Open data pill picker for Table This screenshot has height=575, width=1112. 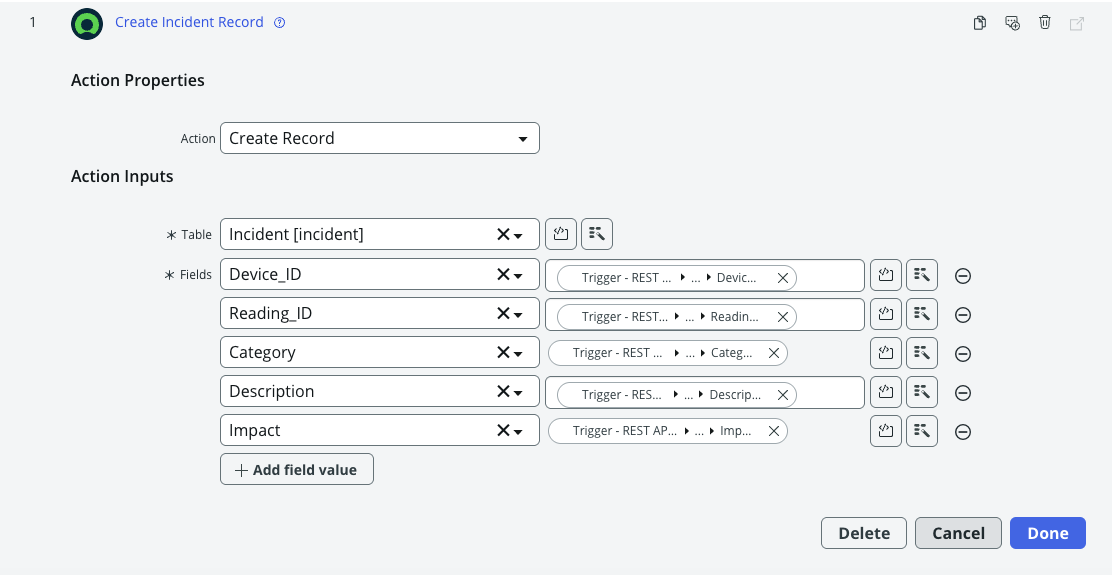[x=596, y=234]
